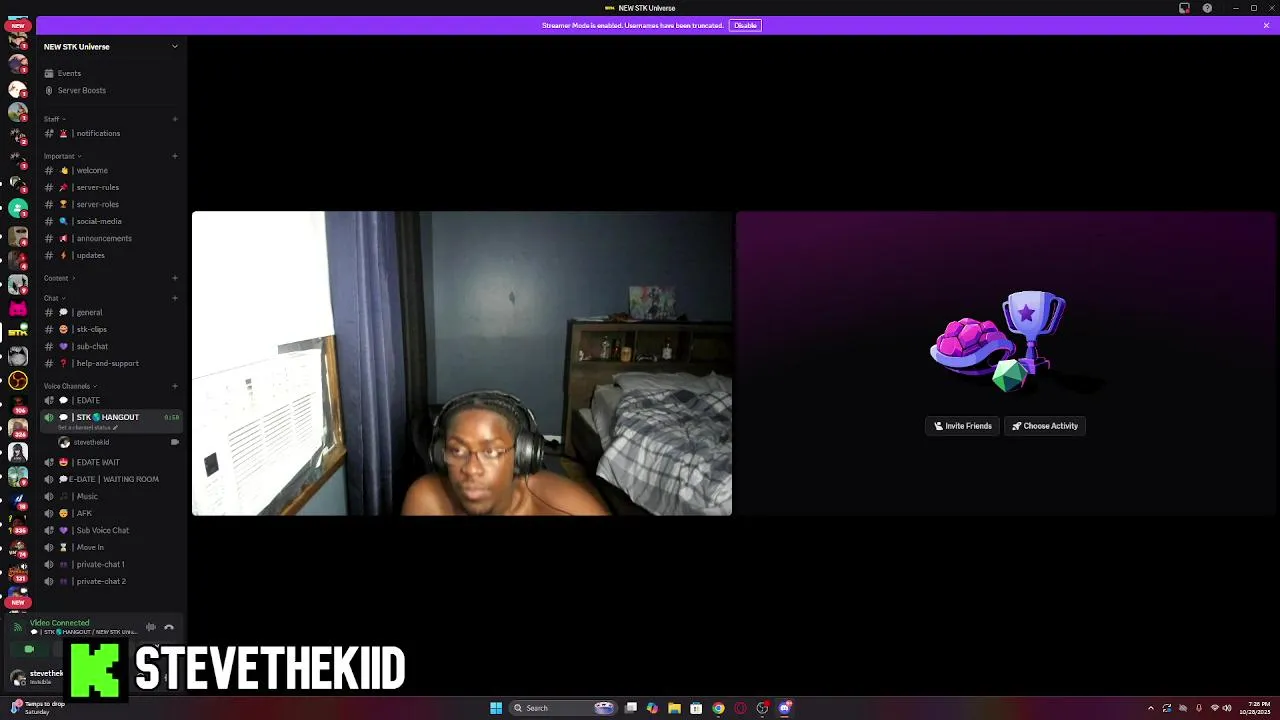Click the camera icon beside stevethekid
This screenshot has width=1280, height=720.
coord(175,442)
